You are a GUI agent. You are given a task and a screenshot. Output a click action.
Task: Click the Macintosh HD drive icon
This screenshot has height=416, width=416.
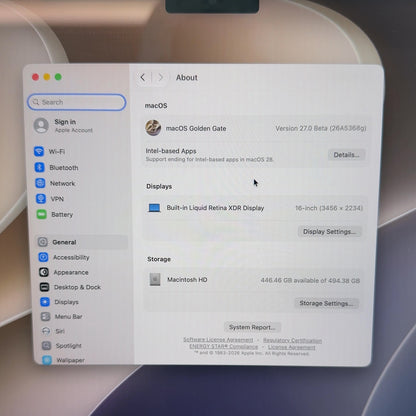(x=155, y=279)
